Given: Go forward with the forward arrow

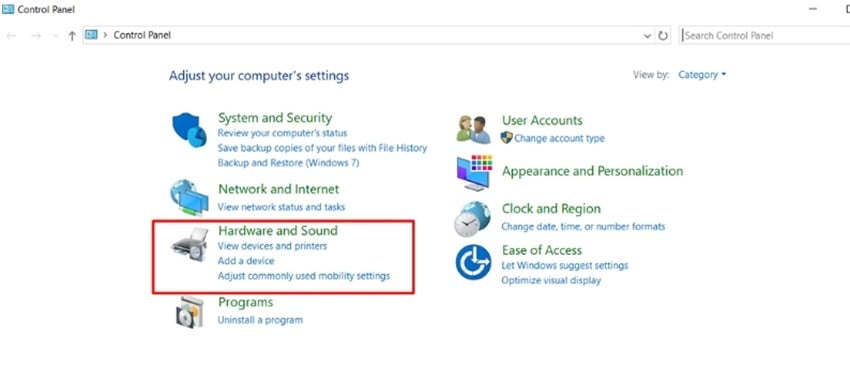Looking at the screenshot, I should pyautogui.click(x=36, y=36).
